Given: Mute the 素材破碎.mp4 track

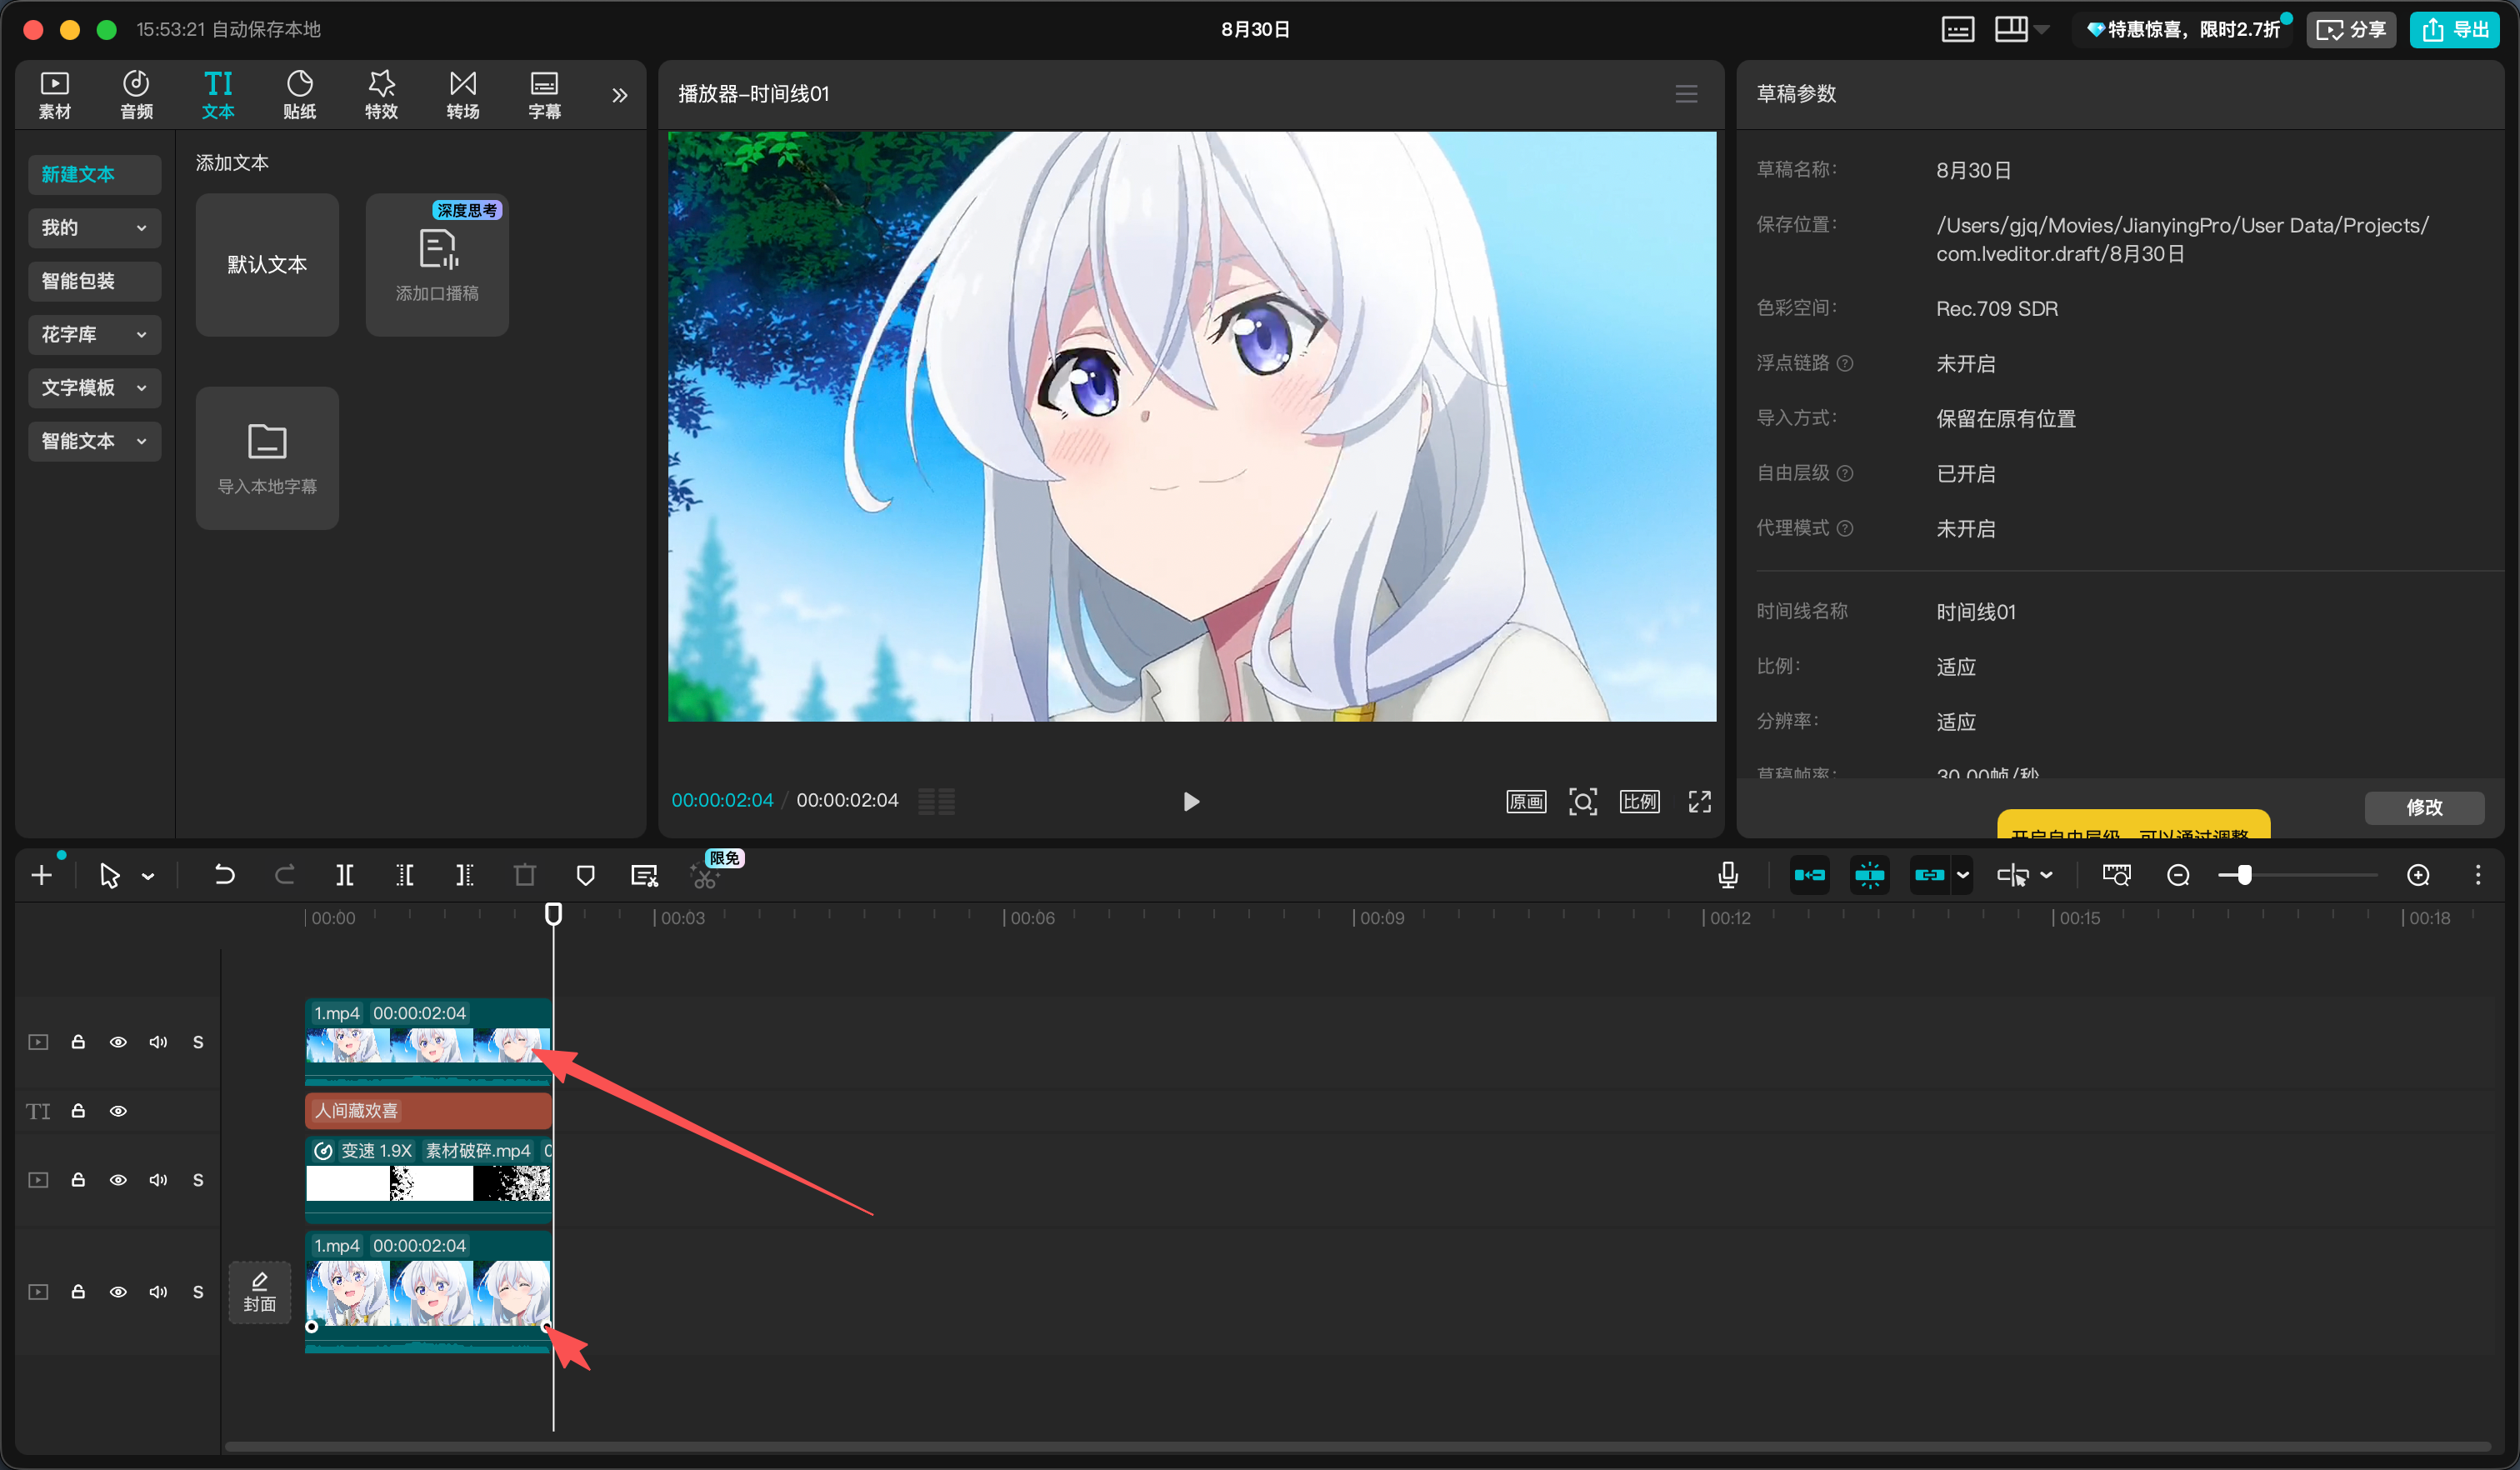Looking at the screenshot, I should [x=158, y=1180].
